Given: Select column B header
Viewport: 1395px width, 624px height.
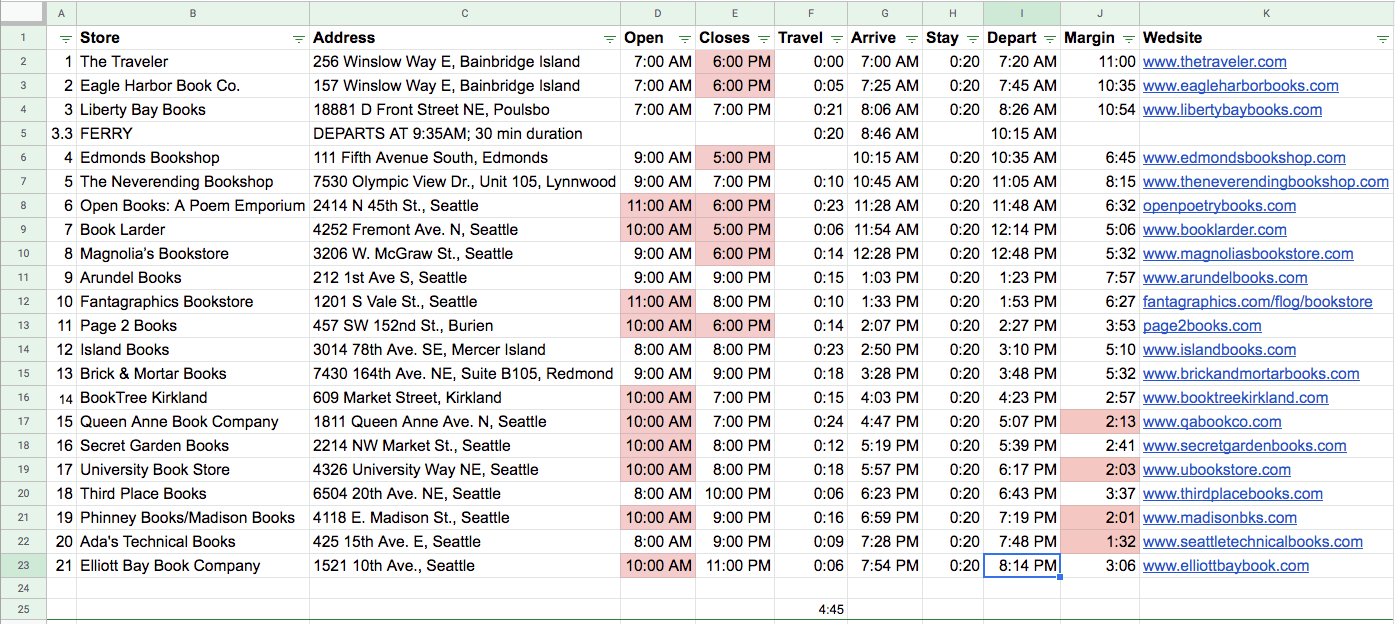Looking at the screenshot, I should pos(193,13).
